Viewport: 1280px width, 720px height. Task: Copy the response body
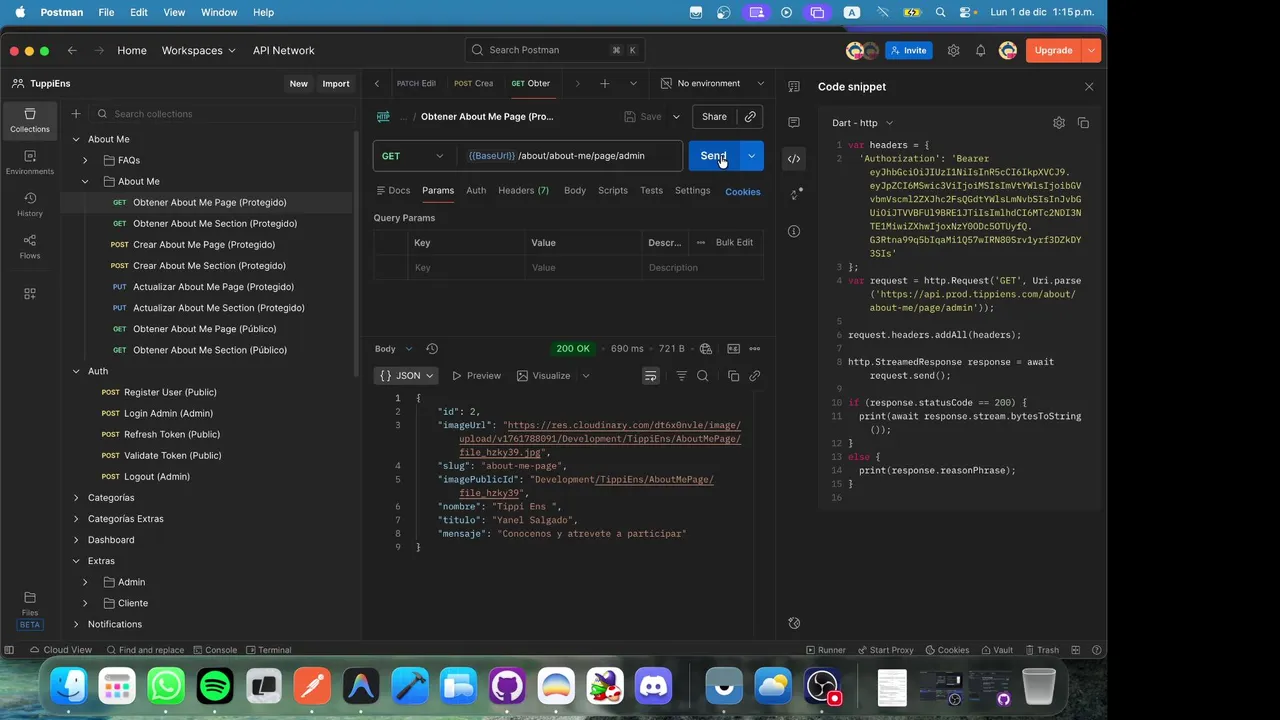pyautogui.click(x=733, y=376)
